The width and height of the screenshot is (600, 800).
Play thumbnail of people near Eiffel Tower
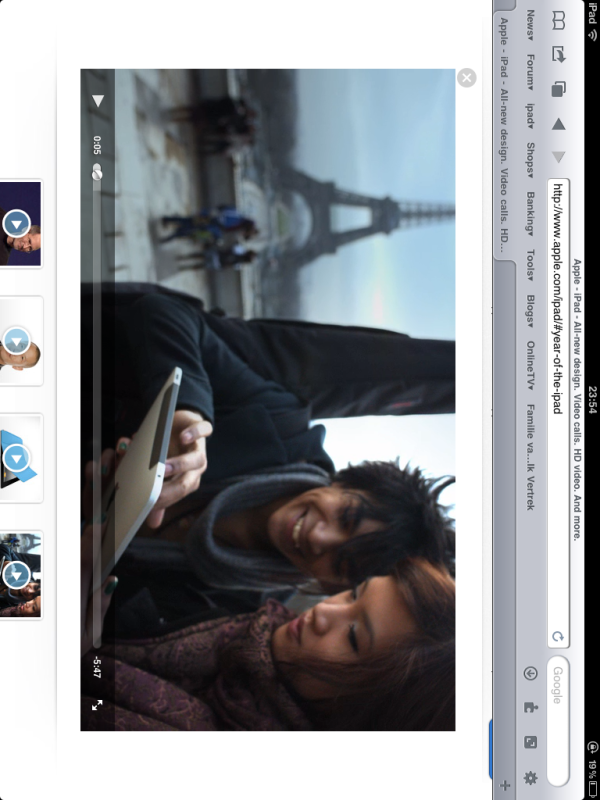(x=21, y=574)
